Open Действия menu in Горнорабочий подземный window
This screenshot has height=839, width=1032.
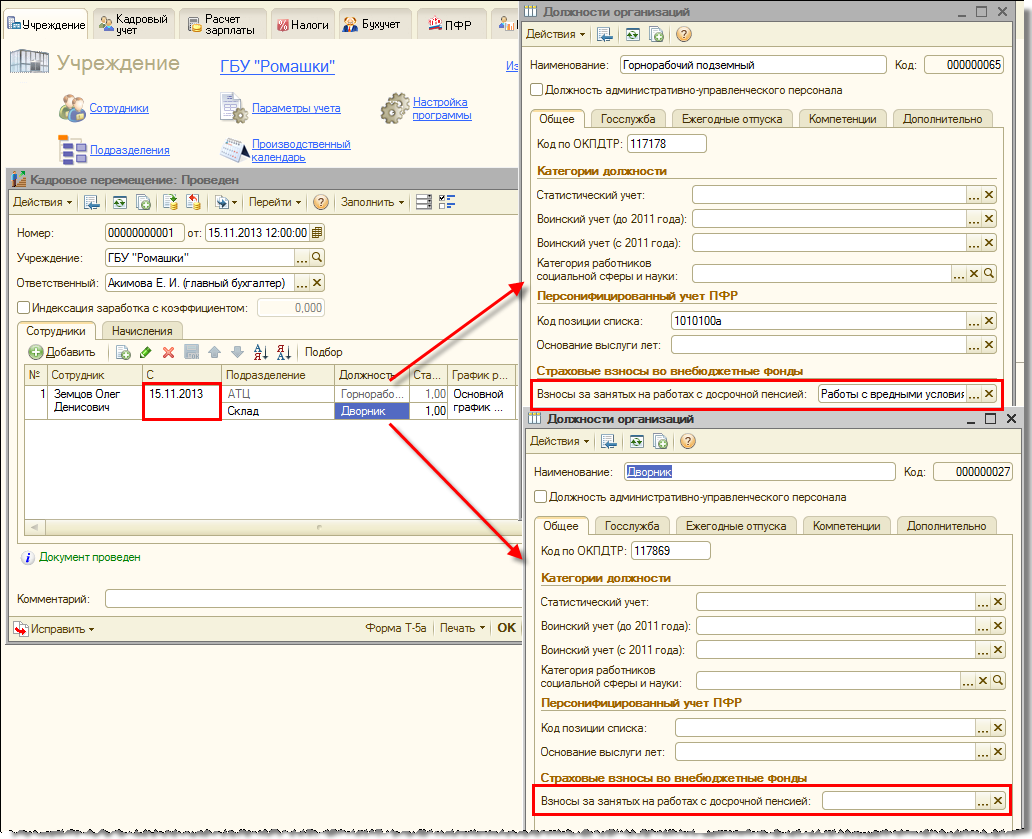555,34
